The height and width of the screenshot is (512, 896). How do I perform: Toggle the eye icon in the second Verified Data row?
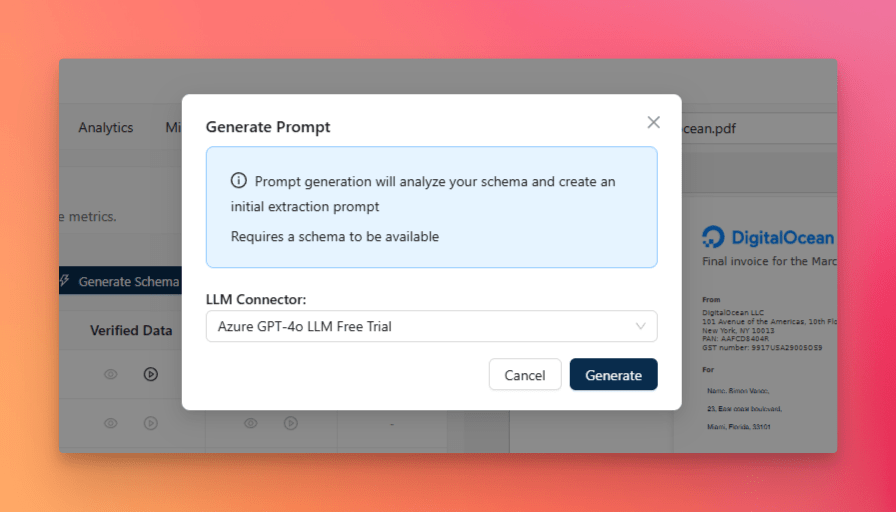point(111,423)
